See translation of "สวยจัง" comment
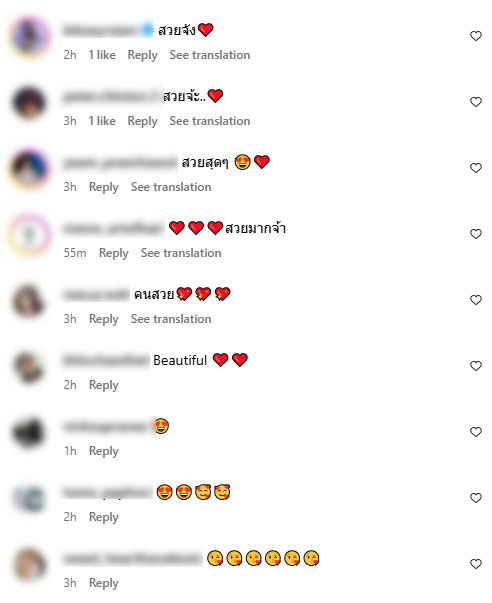Viewport: 492px width, 603px height. point(210,55)
